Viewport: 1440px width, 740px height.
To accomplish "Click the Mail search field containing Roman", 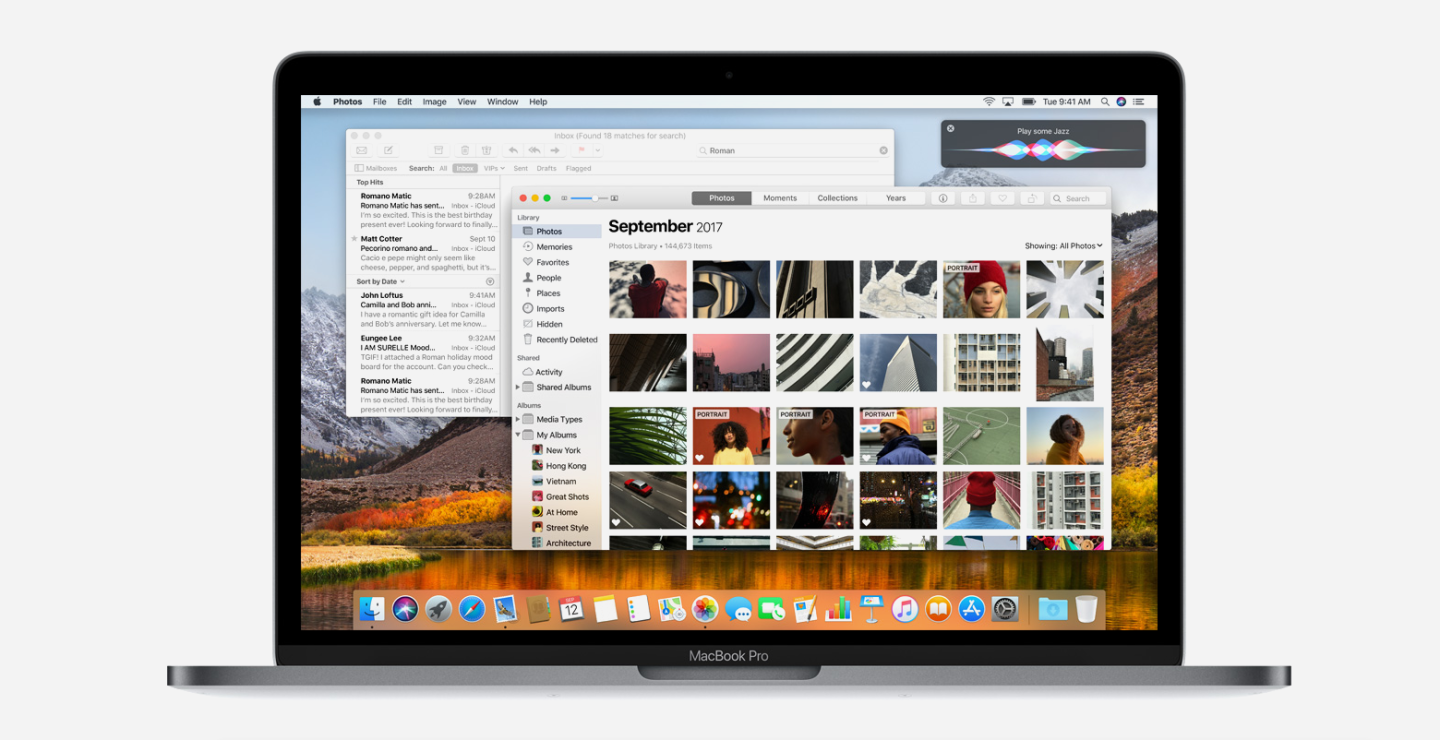I will (x=794, y=150).
